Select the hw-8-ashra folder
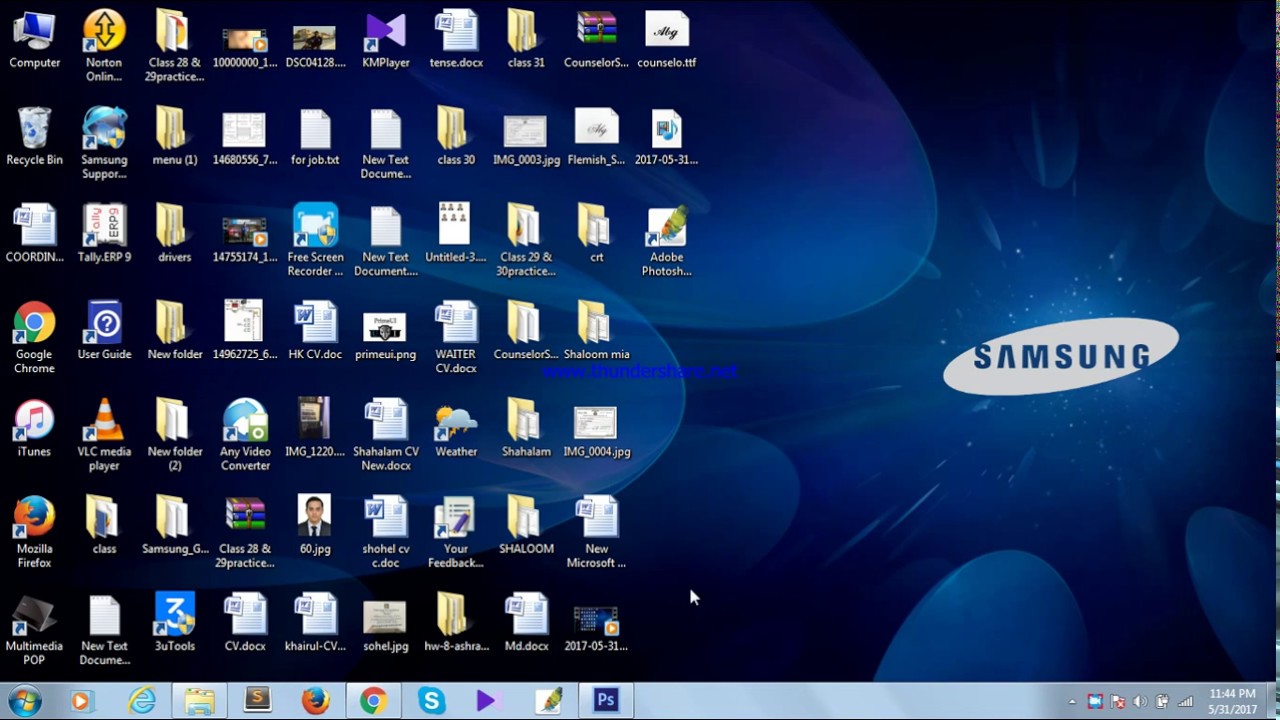Image resolution: width=1280 pixels, height=720 pixels. pyautogui.click(x=456, y=622)
